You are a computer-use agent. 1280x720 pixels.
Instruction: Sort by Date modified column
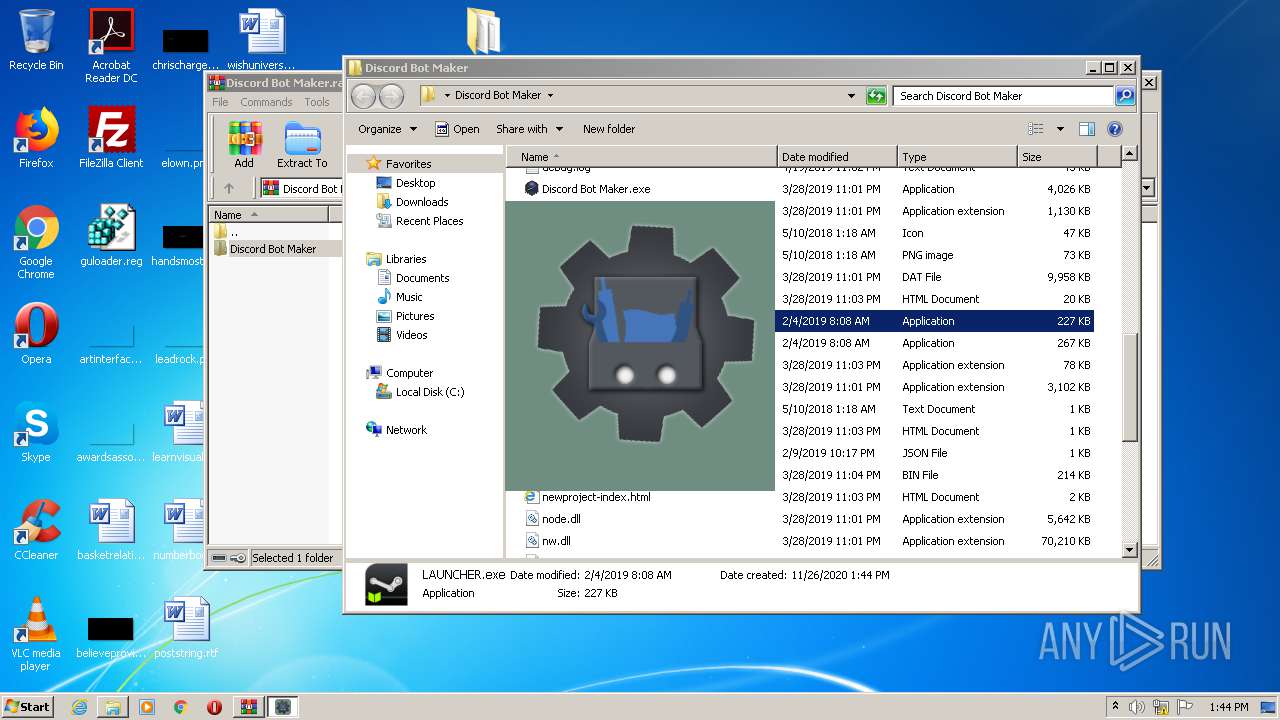[x=836, y=157]
